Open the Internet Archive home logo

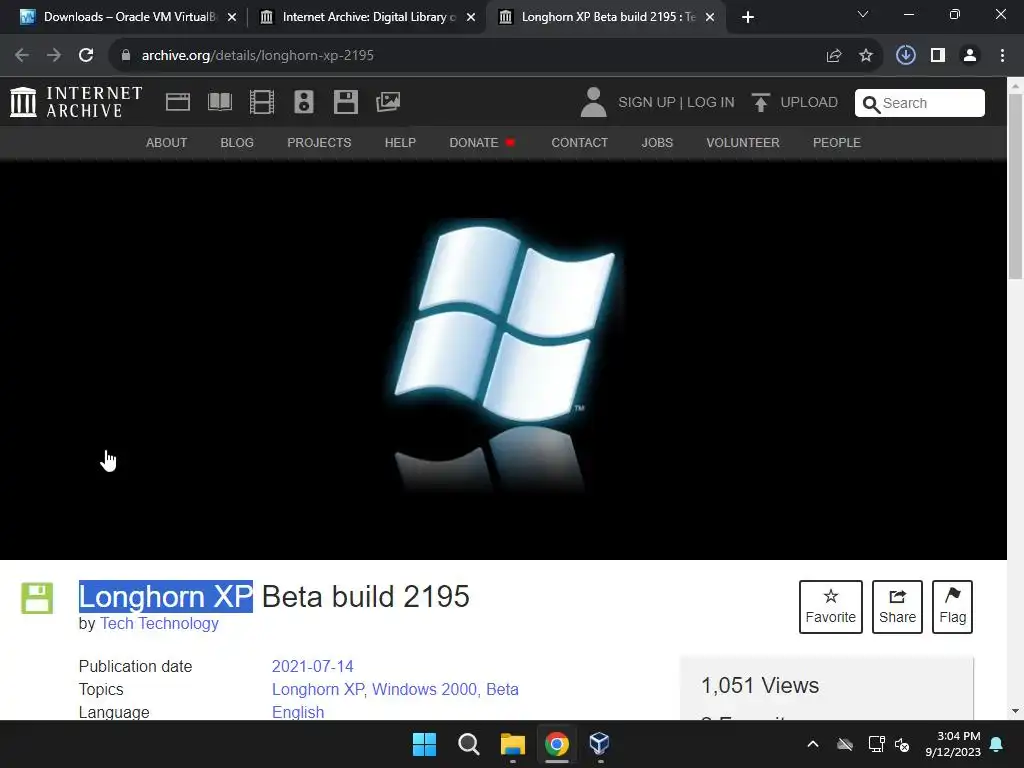click(x=76, y=103)
